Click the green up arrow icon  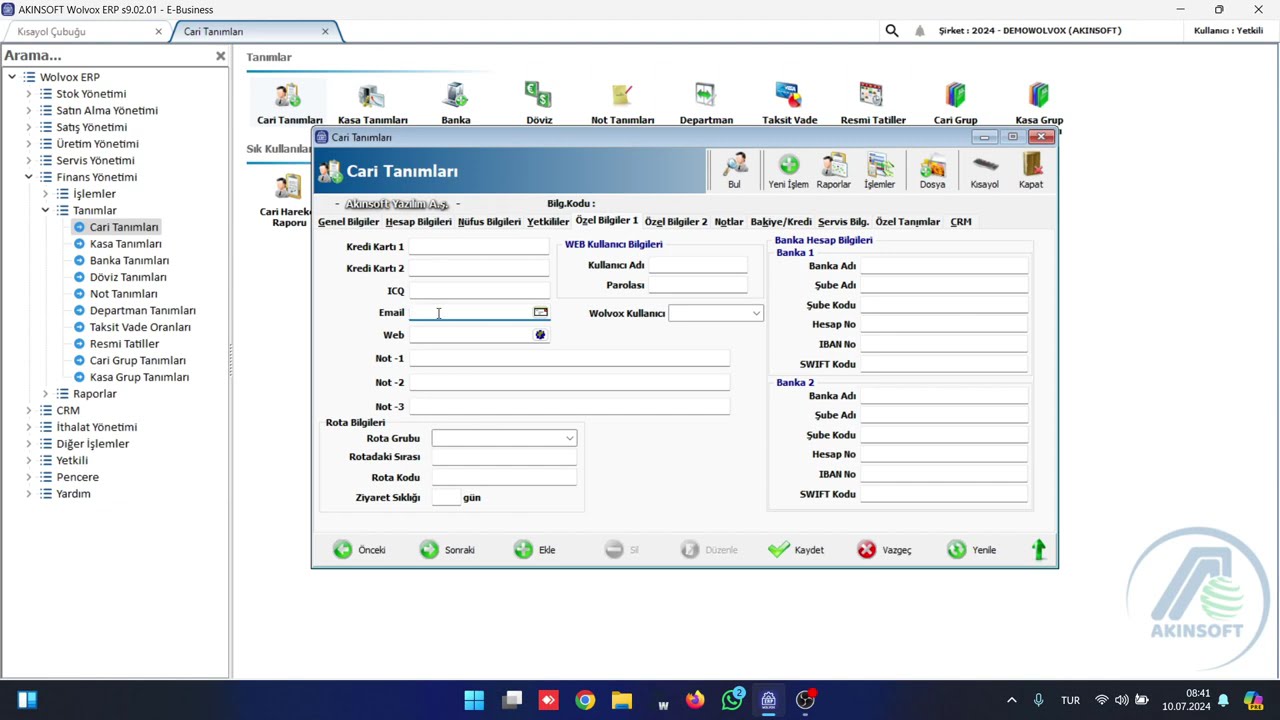pyautogui.click(x=1039, y=549)
